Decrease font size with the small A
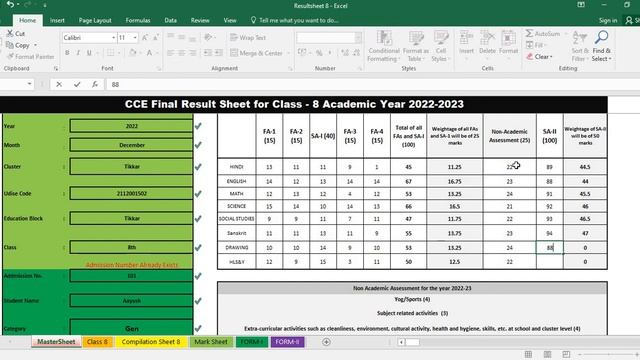Image resolution: width=640 pixels, height=360 pixels. [x=156, y=38]
